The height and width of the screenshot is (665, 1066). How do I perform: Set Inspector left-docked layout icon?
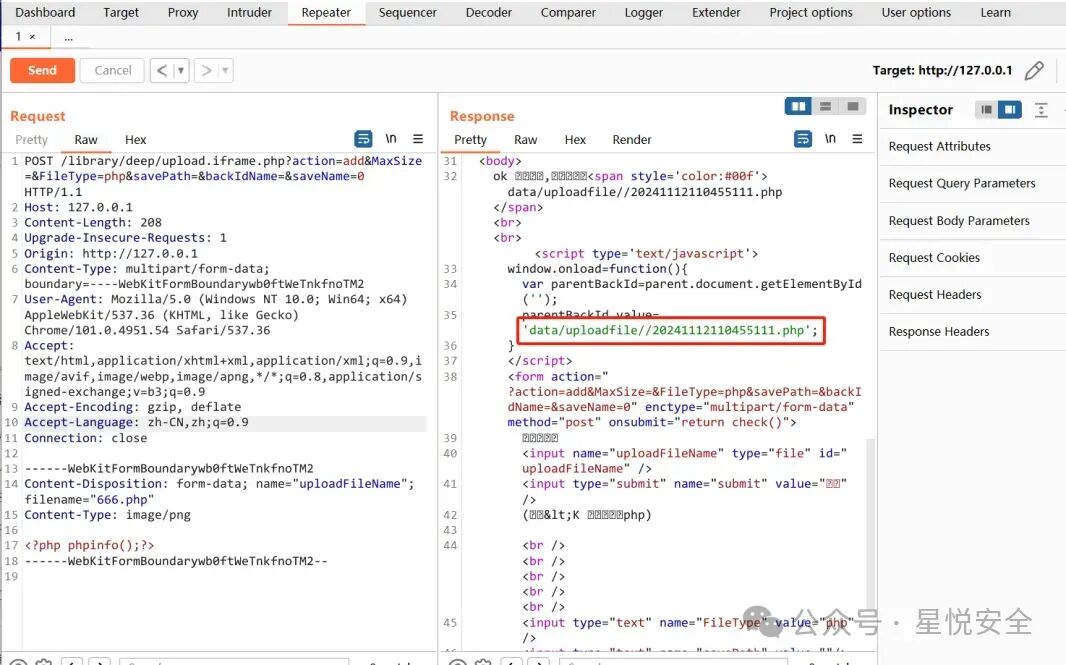[986, 109]
